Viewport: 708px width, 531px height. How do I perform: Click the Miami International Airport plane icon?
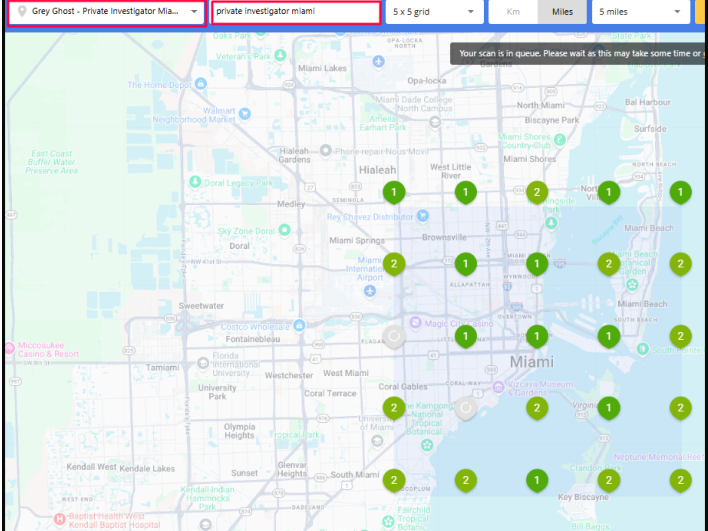[x=370, y=291]
